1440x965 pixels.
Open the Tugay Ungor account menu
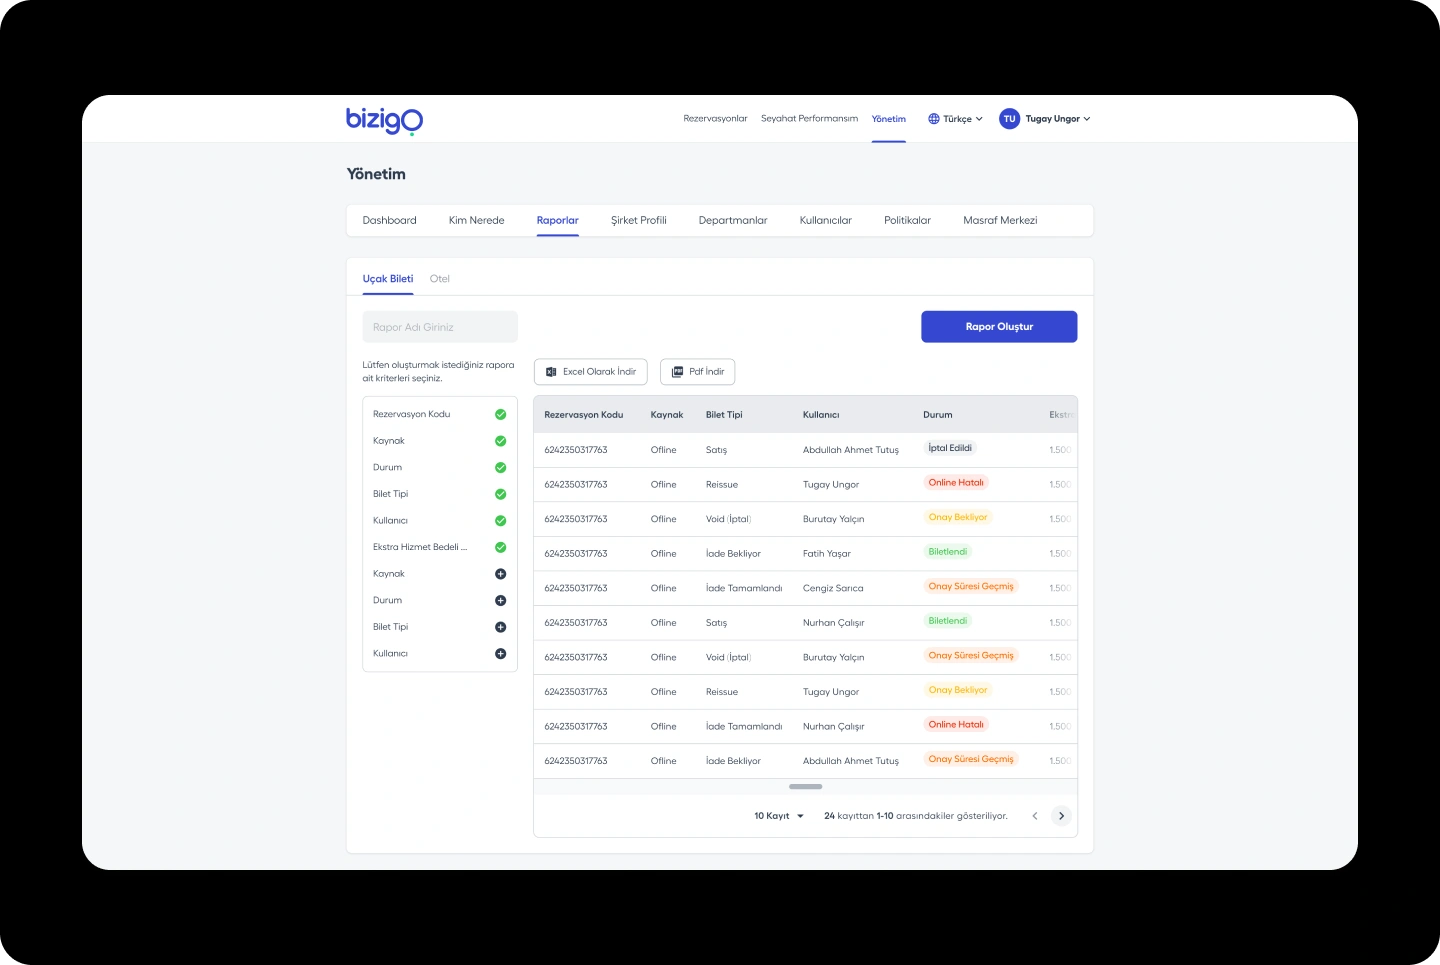[x=1045, y=119]
